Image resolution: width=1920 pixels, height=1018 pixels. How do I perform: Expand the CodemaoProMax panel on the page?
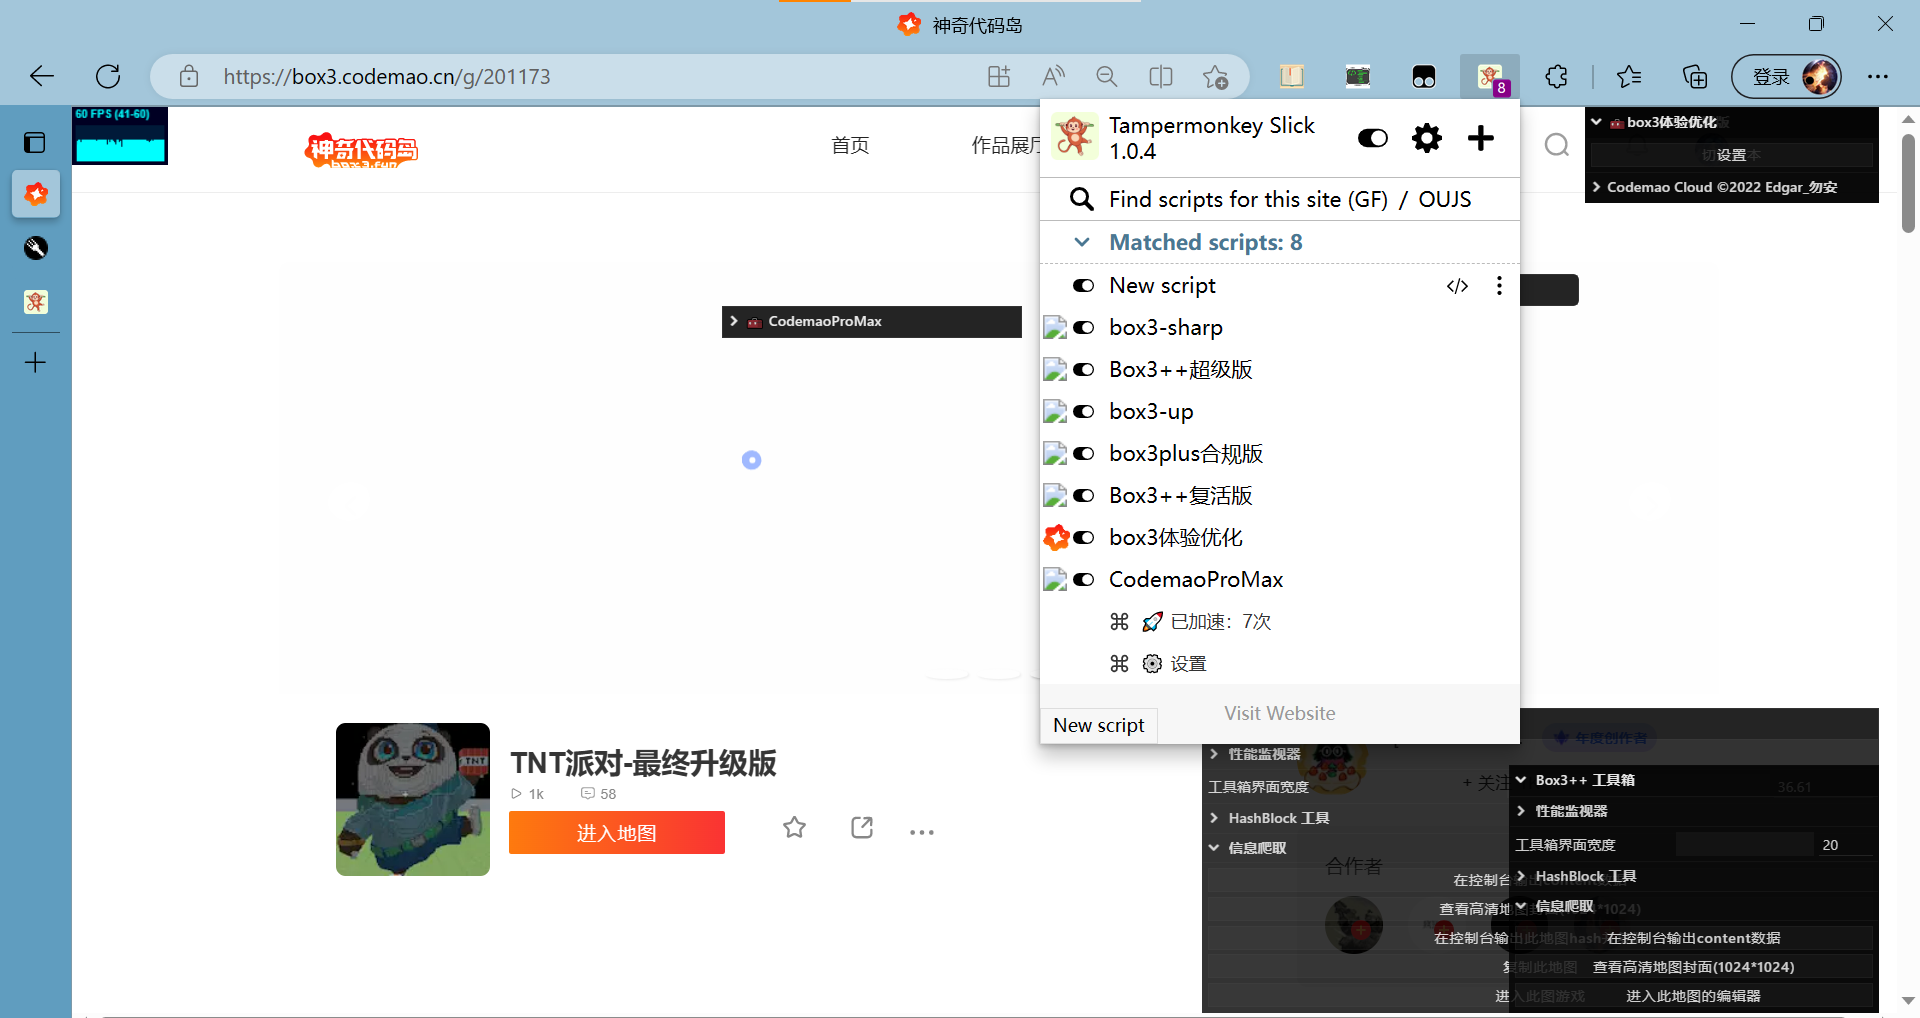click(872, 322)
